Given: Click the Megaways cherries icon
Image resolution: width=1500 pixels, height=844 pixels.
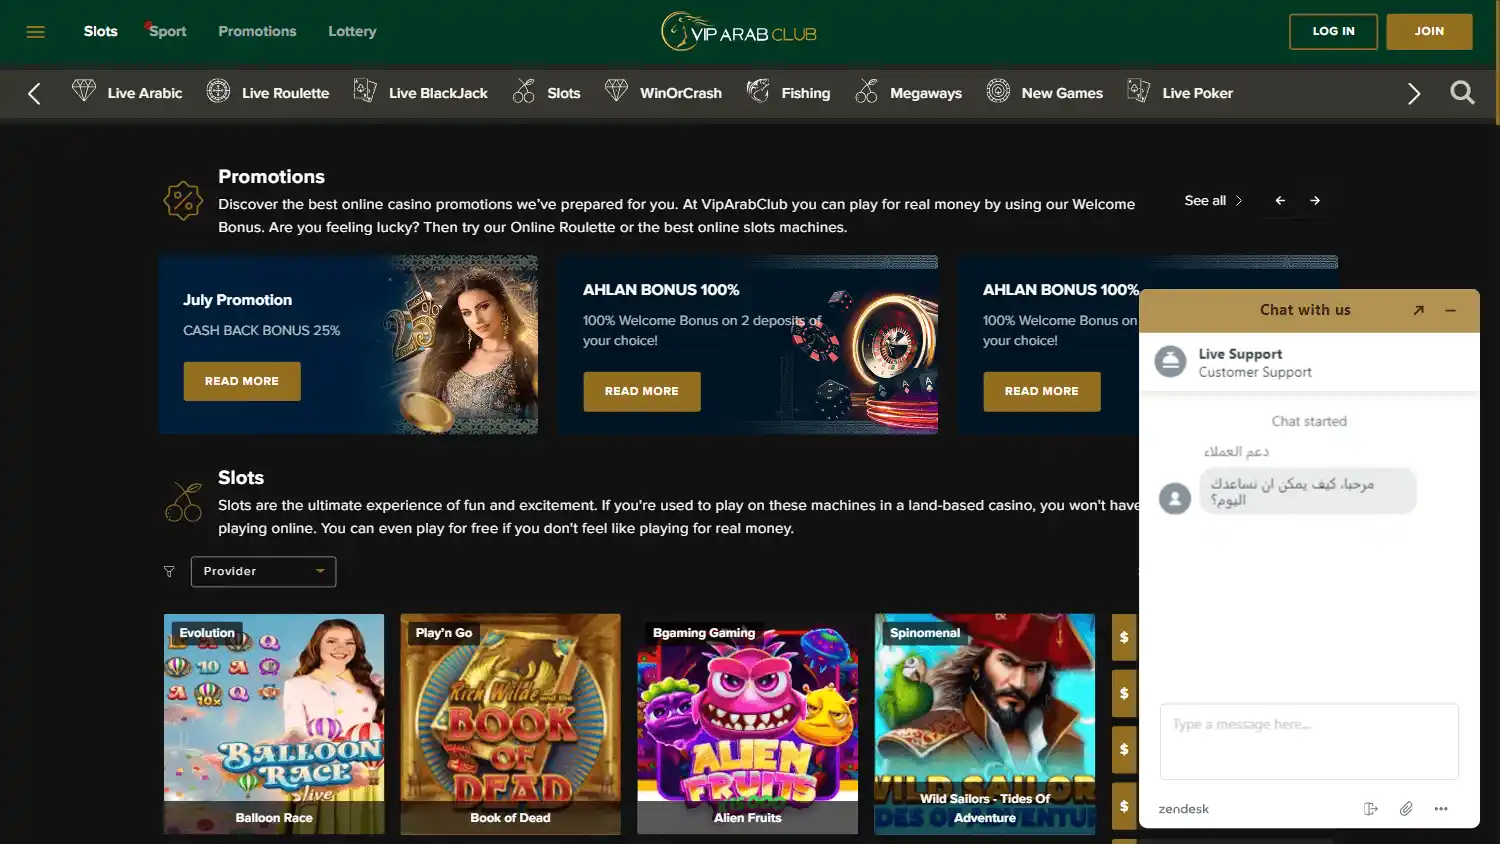Looking at the screenshot, I should [866, 91].
